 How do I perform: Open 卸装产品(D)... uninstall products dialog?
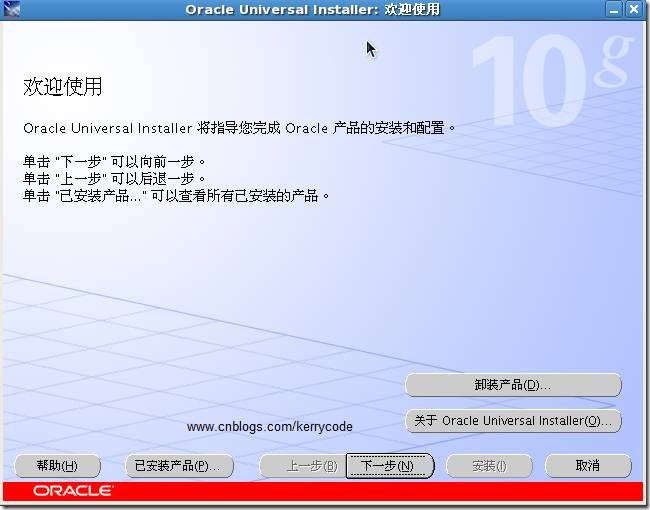(513, 385)
